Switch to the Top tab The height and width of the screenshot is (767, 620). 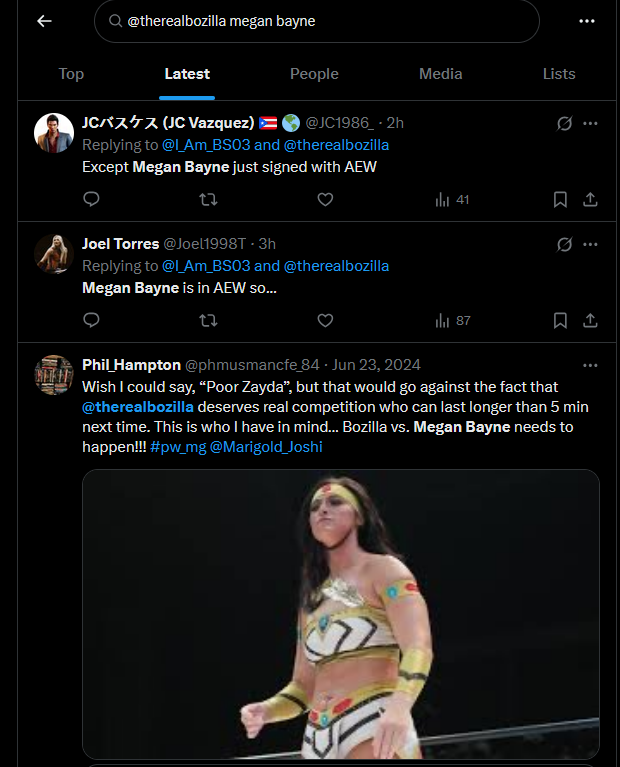[x=71, y=74]
